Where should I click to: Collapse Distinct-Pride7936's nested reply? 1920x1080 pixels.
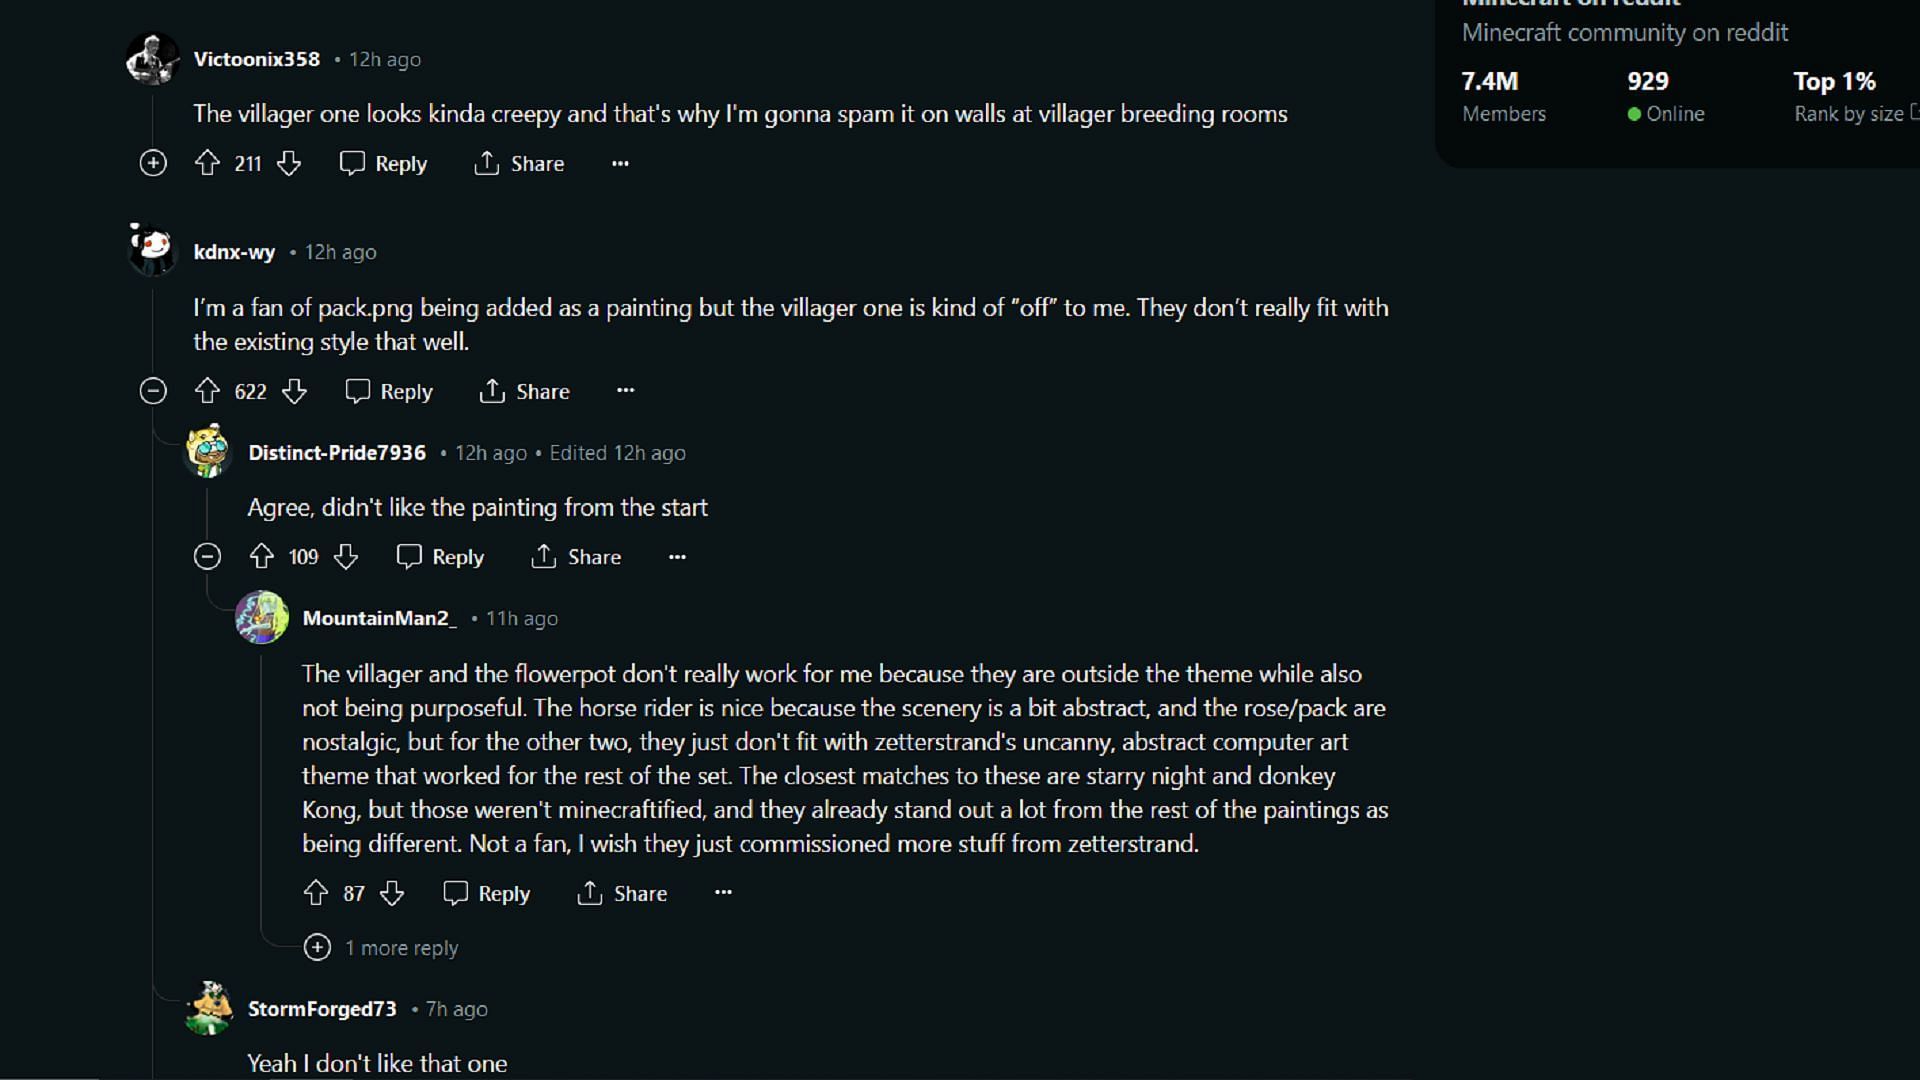click(207, 556)
